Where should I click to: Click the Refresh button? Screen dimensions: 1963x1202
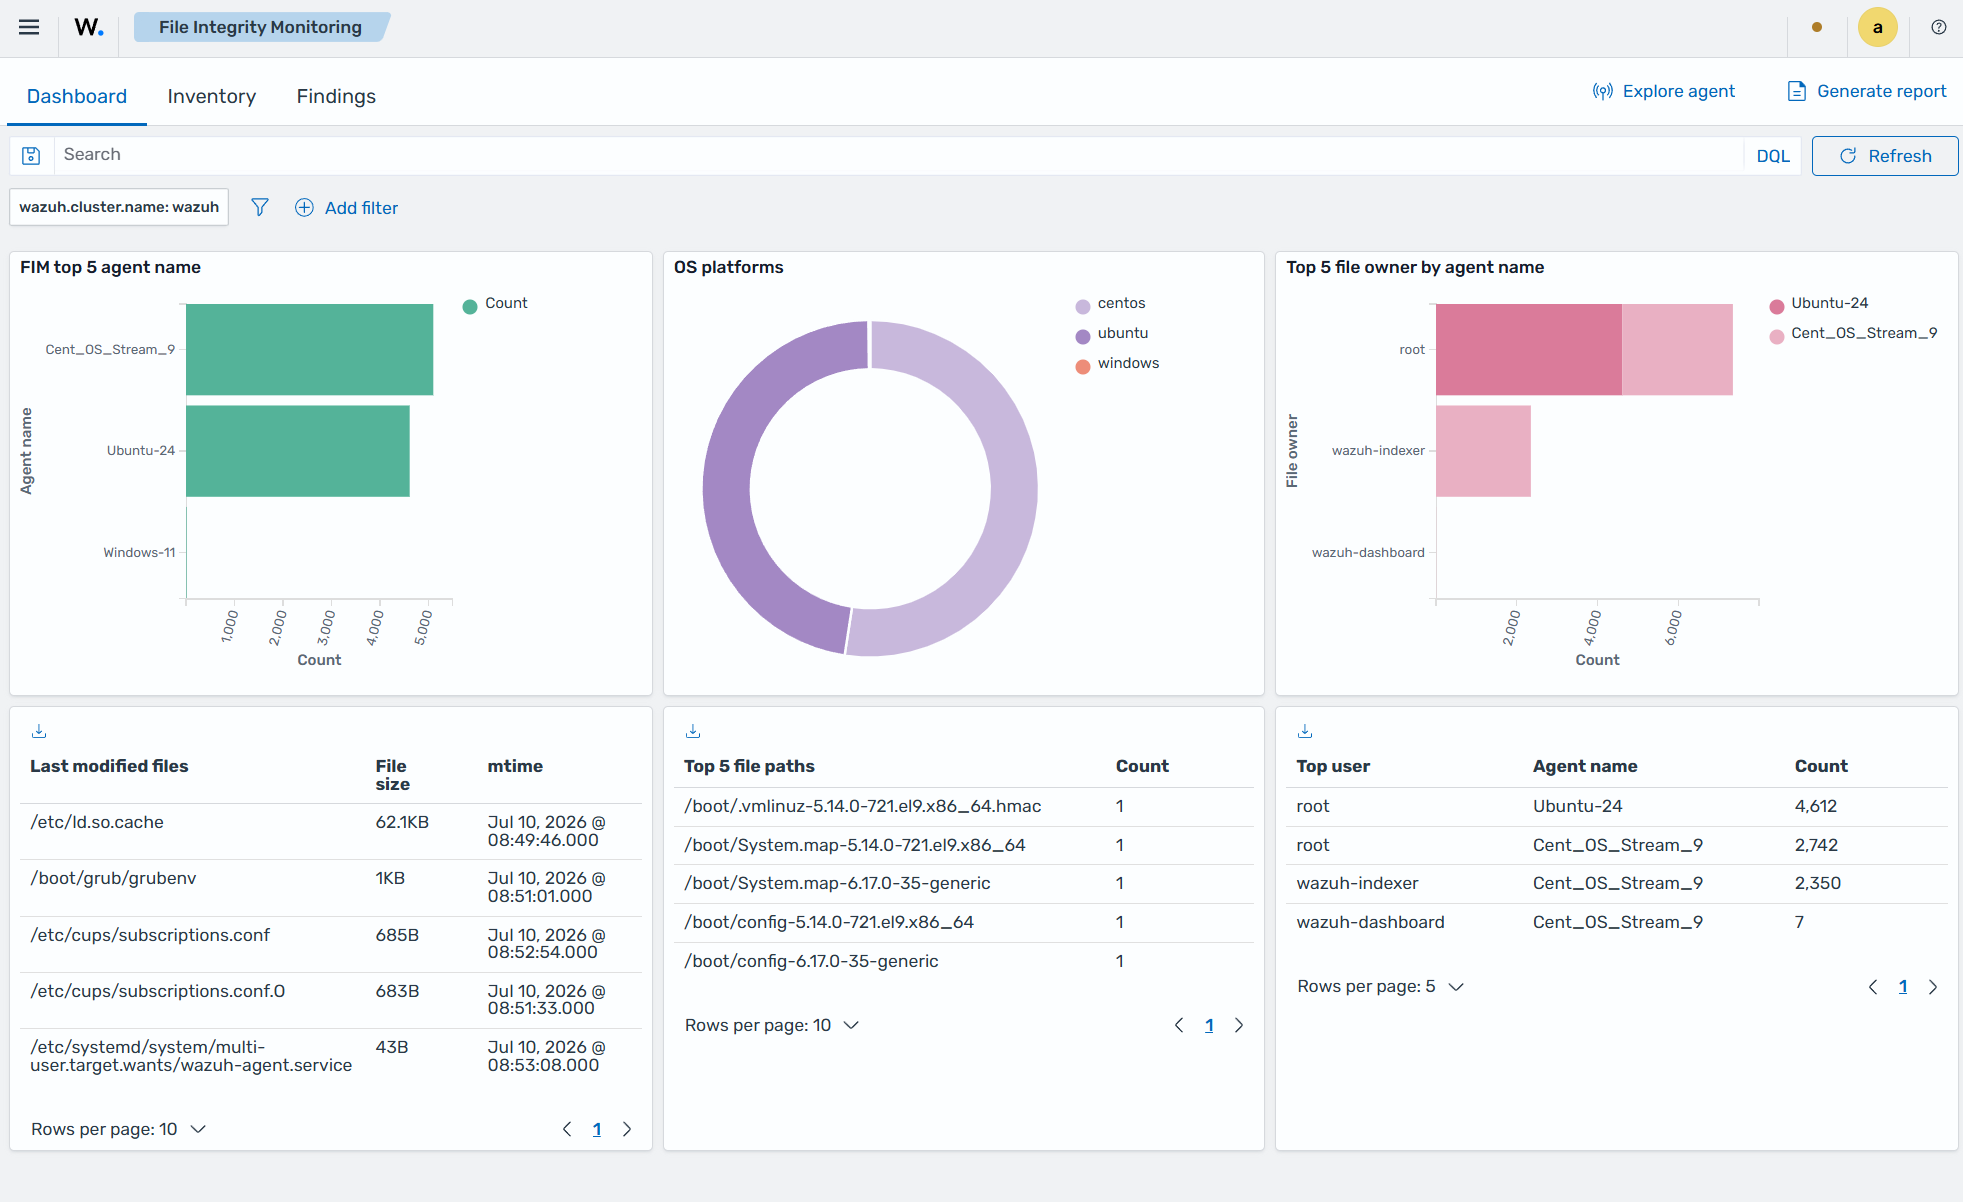(x=1885, y=156)
